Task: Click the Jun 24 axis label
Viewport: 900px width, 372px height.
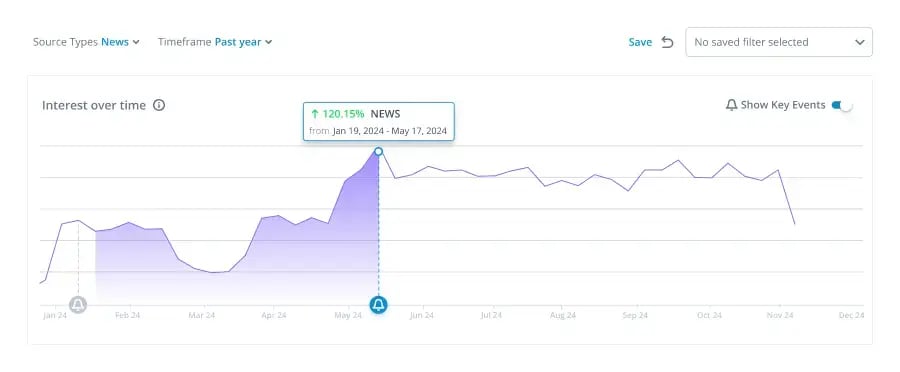Action: point(422,315)
